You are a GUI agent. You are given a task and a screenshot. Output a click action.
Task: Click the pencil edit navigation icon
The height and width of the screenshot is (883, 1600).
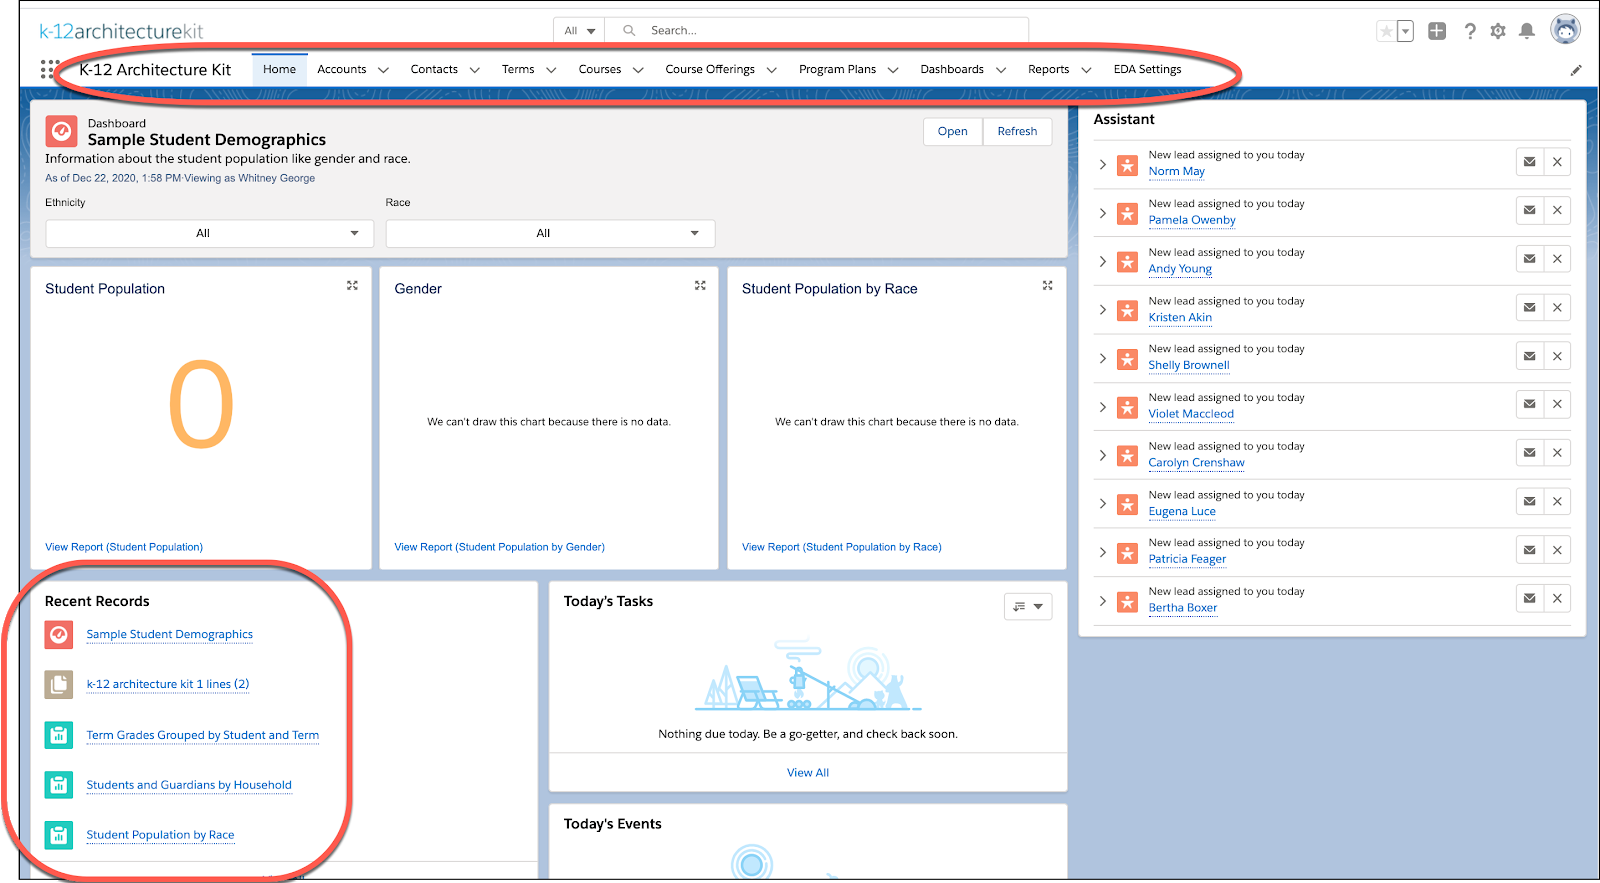click(x=1576, y=70)
